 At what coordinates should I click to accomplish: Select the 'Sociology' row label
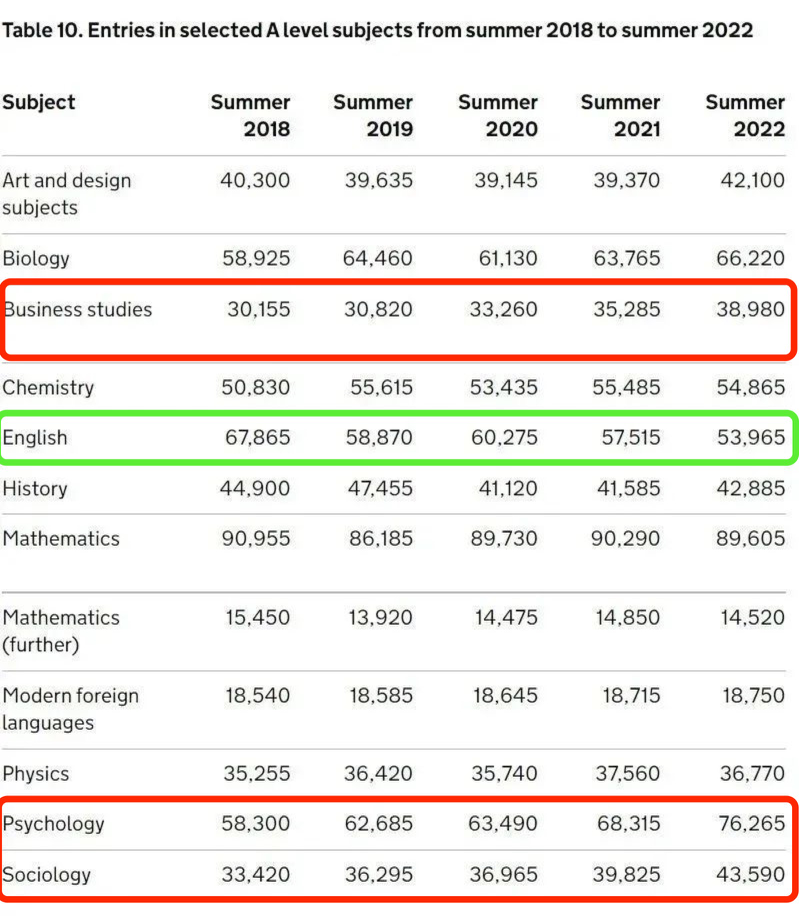pyautogui.click(x=47, y=875)
